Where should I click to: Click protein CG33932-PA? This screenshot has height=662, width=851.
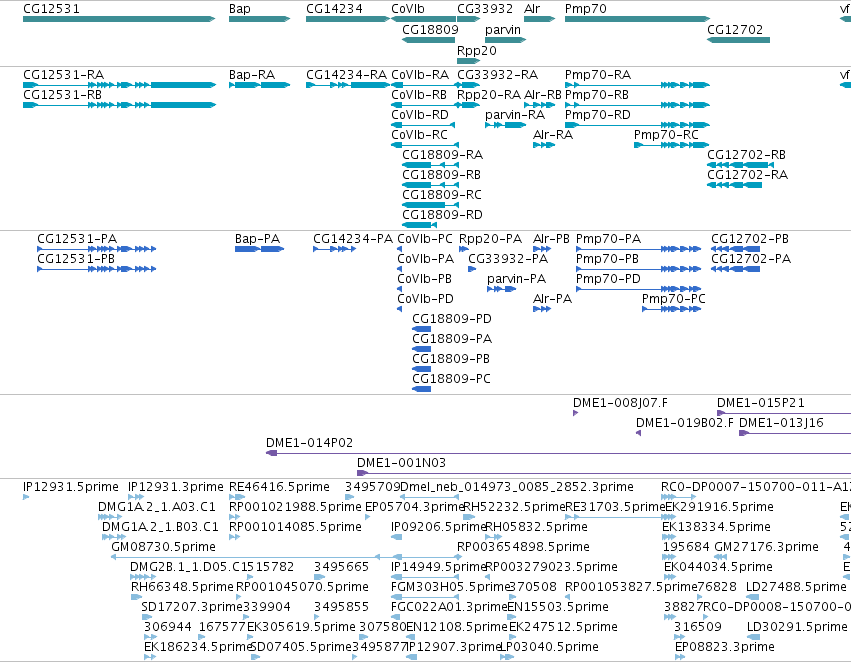click(x=472, y=269)
